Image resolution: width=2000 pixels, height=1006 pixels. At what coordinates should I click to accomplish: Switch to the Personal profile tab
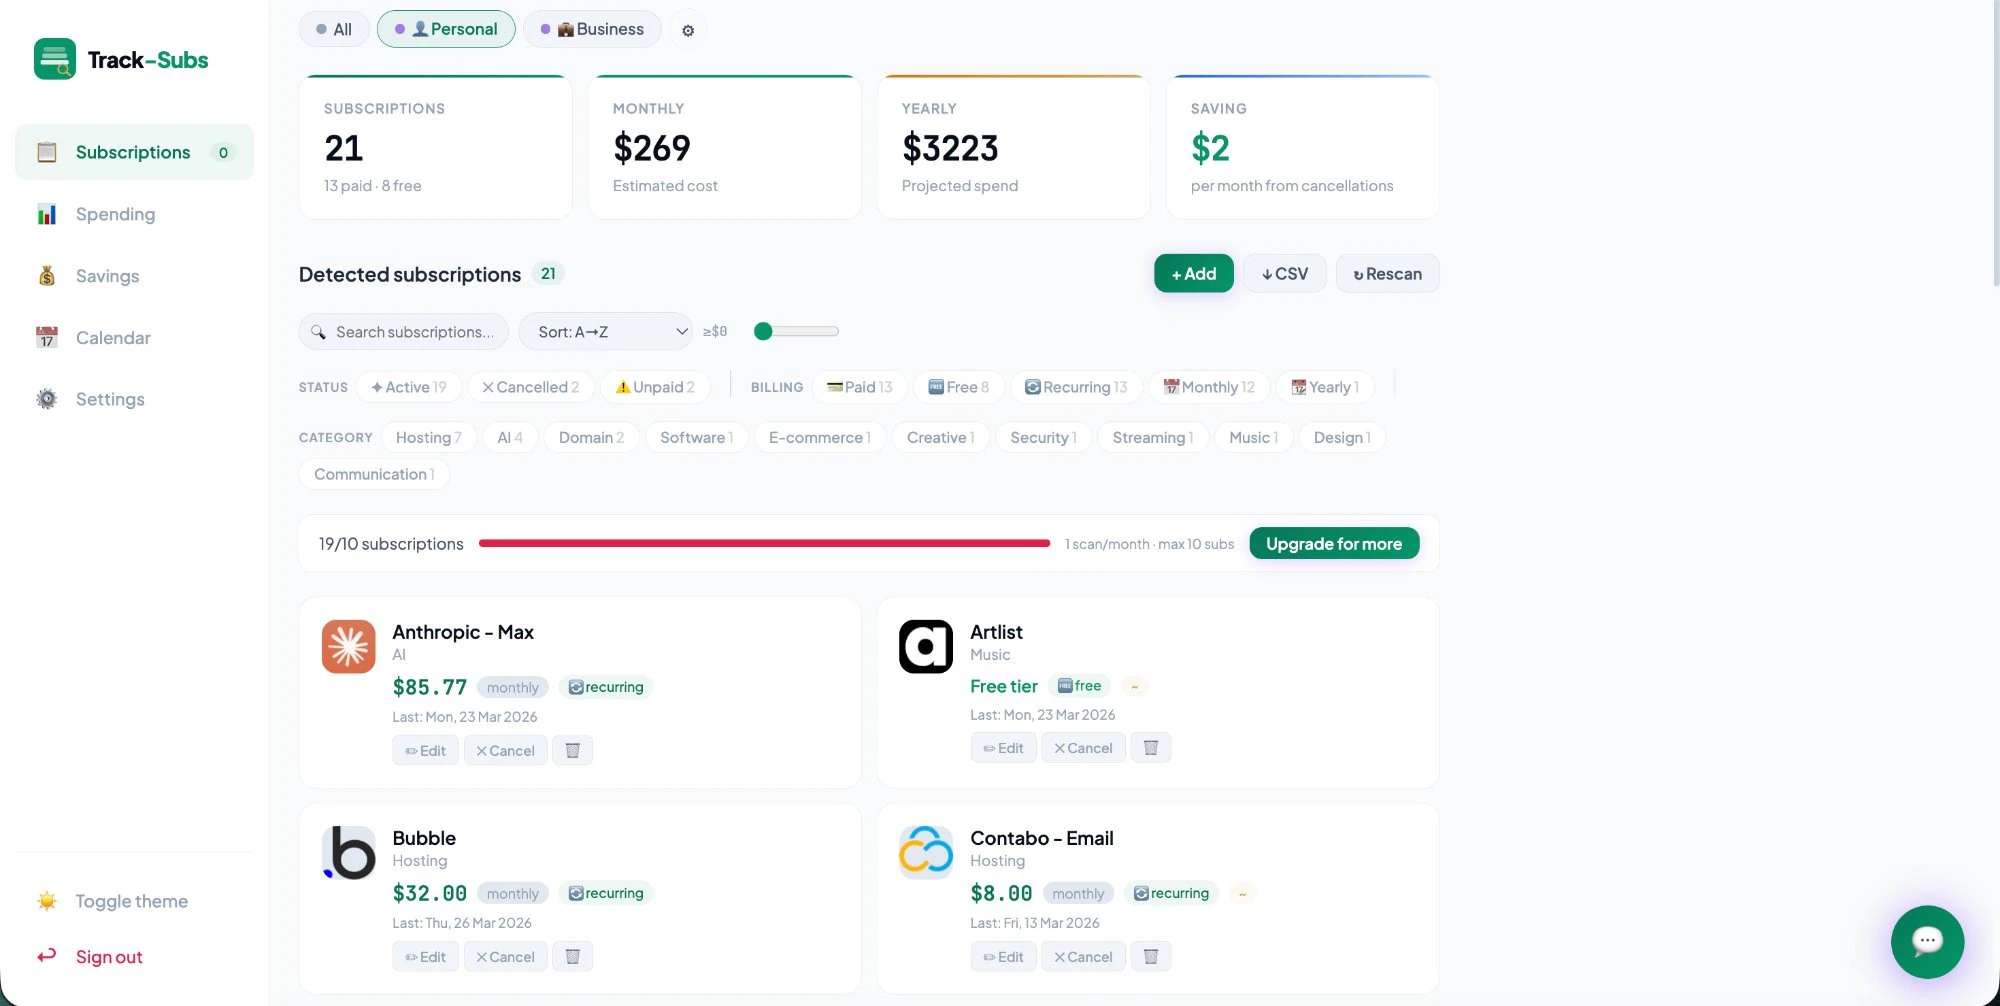(x=446, y=29)
